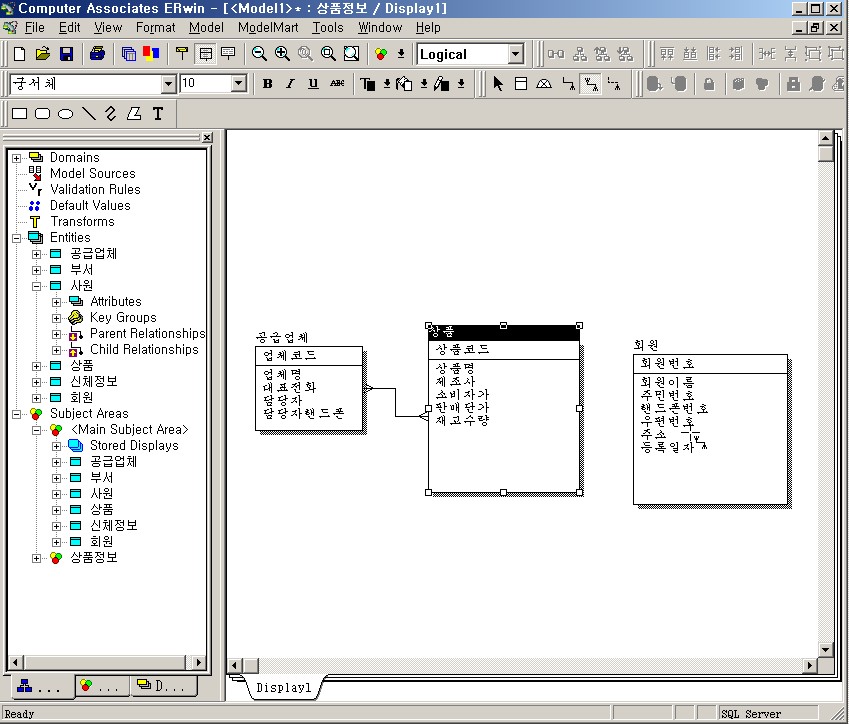Select the subtype relationship tool
This screenshot has height=724, width=849.
pos(544,83)
